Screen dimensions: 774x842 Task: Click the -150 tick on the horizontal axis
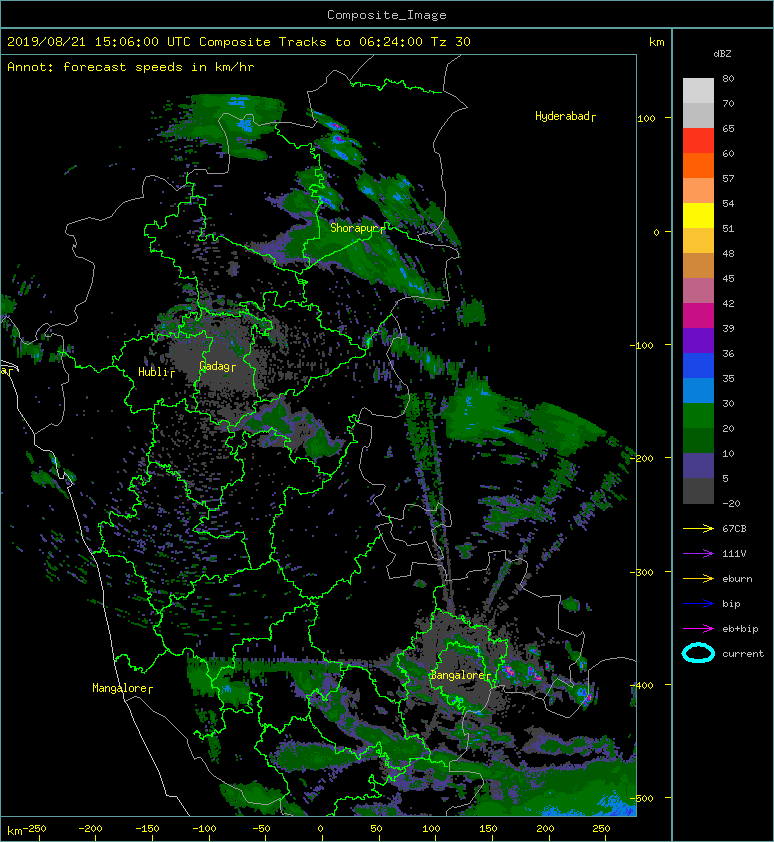pyautogui.click(x=147, y=829)
